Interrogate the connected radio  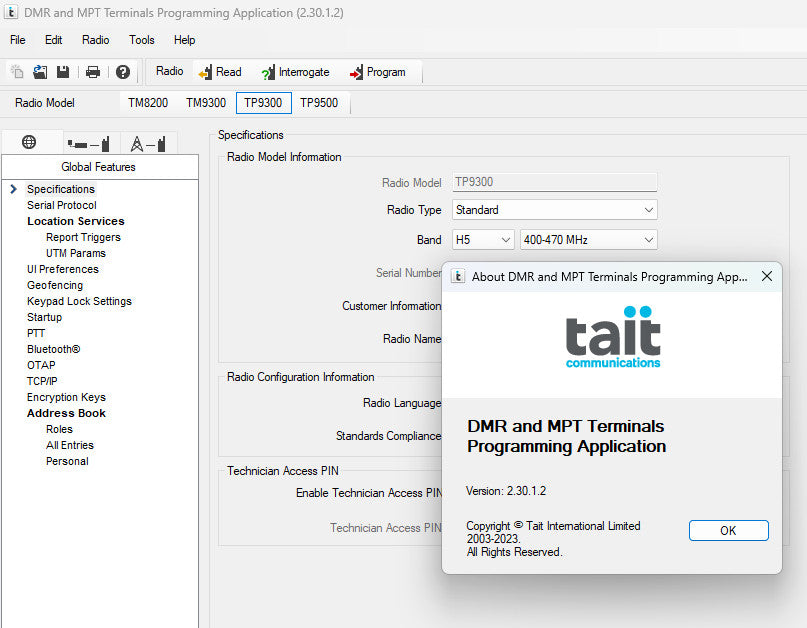tap(295, 72)
